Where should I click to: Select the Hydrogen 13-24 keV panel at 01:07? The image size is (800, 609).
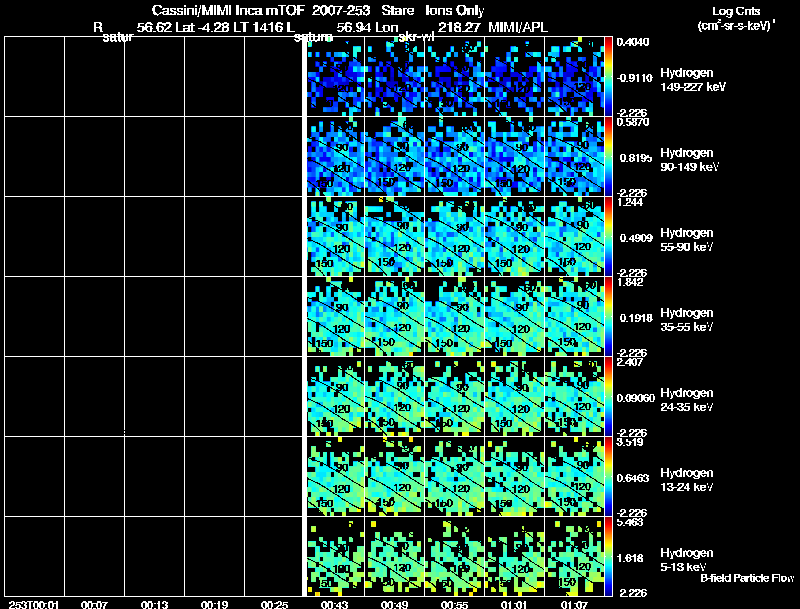[574, 477]
